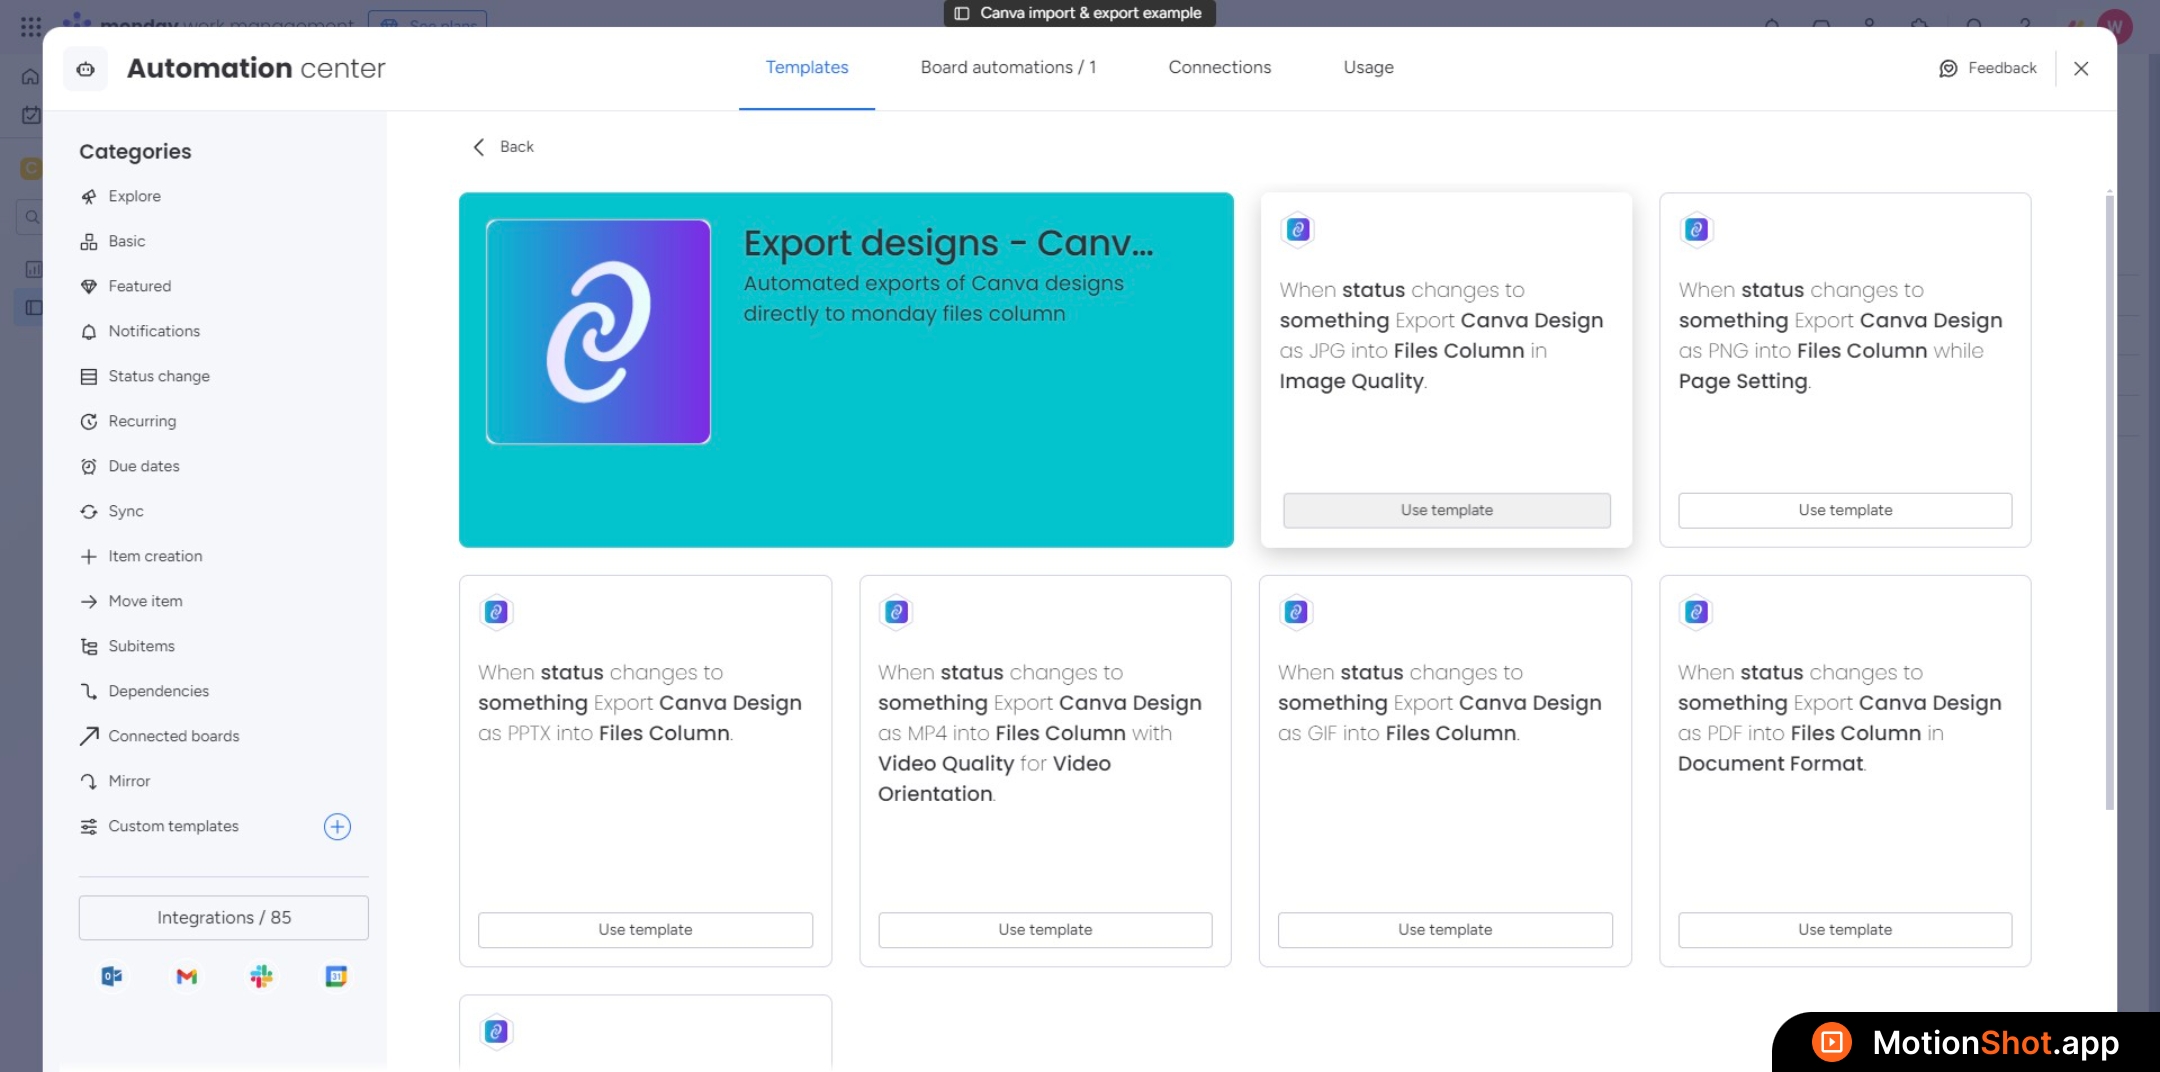Open the Slack integration icon
This screenshot has height=1072, width=2160.
(x=261, y=976)
